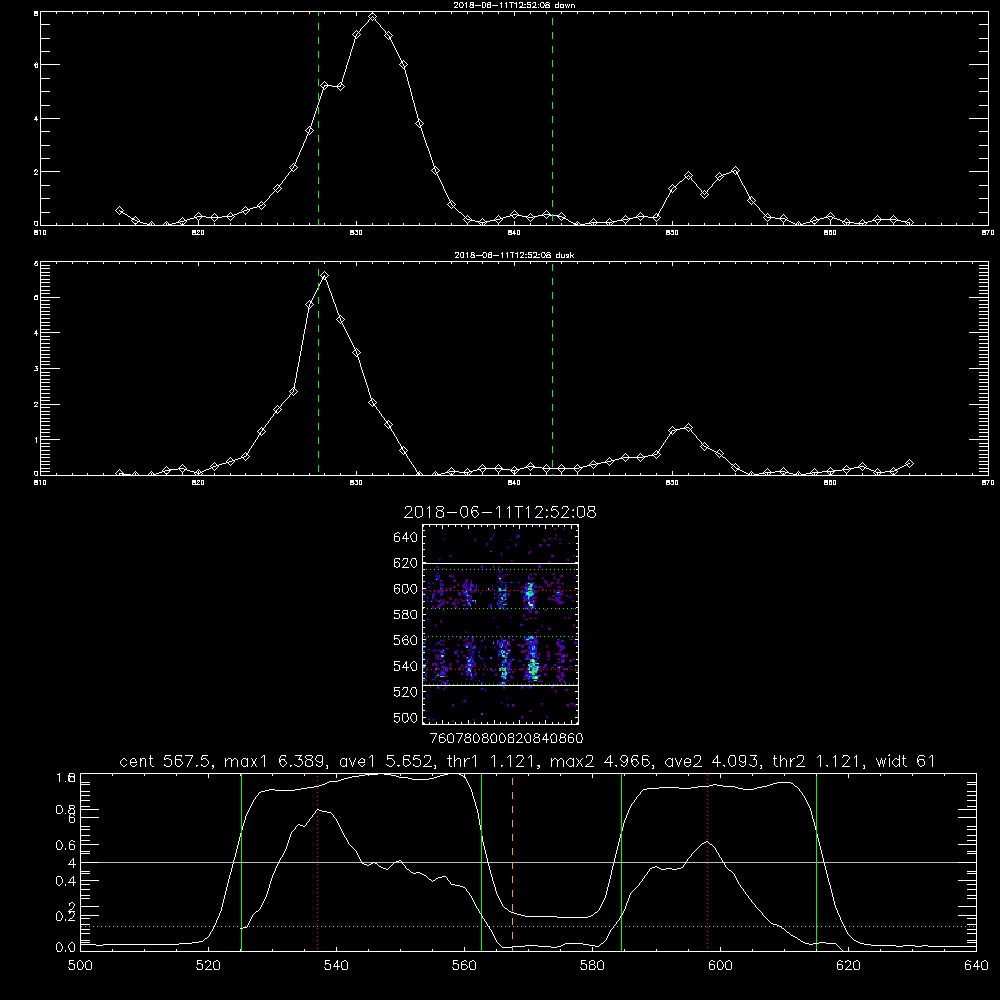Click the '500' x-axis label of bottom plot
Image resolution: width=1000 pixels, height=1000 pixels.
tap(80, 966)
